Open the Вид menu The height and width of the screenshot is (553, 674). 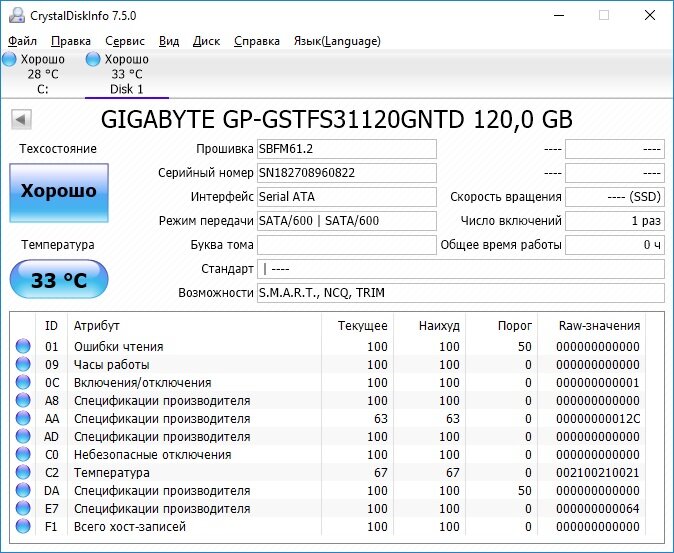coord(169,41)
